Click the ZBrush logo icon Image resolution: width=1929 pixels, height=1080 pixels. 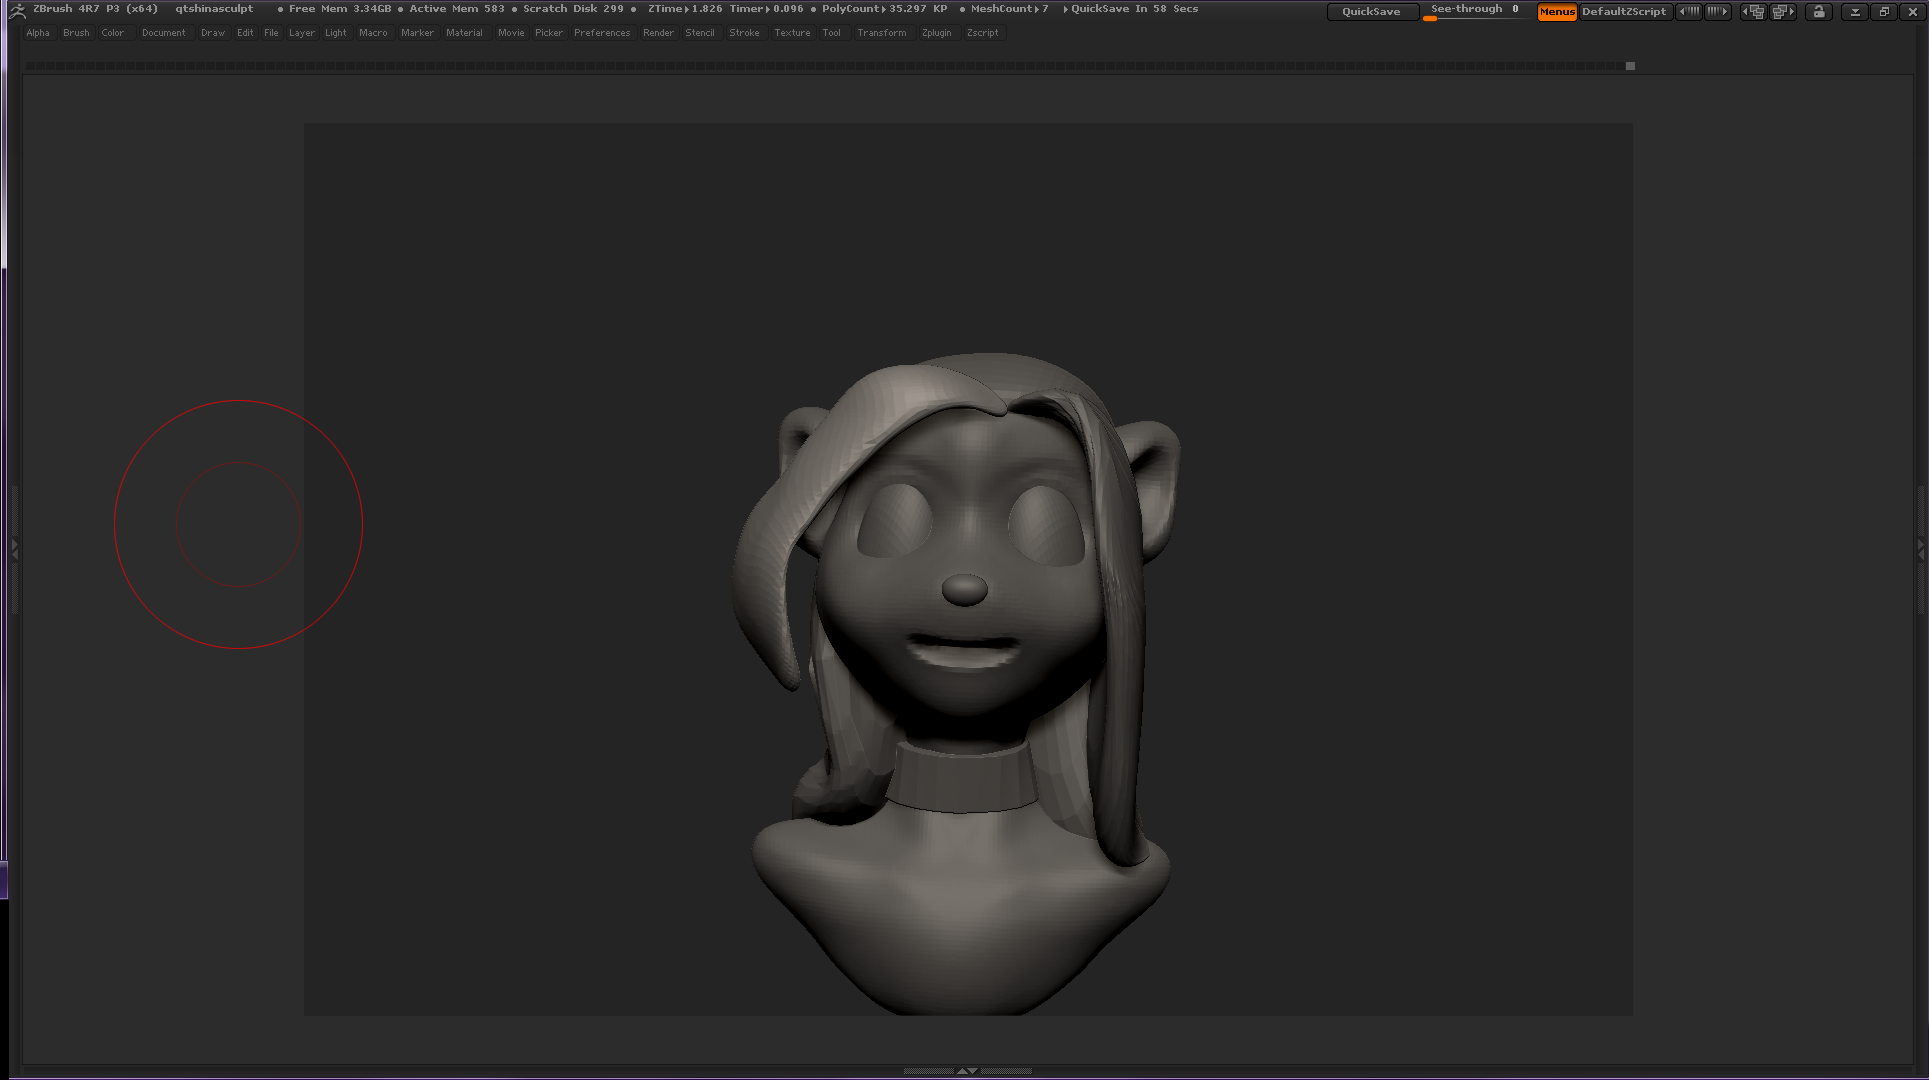[x=16, y=11]
